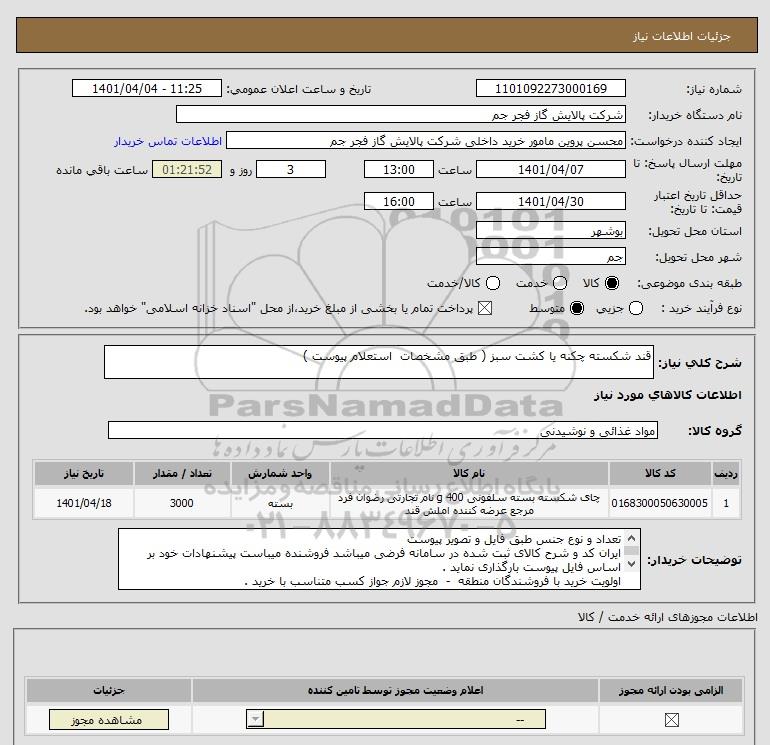Screen dimensions: 770x745
Task: Click the buyer organization name field
Action: click(x=401, y=114)
